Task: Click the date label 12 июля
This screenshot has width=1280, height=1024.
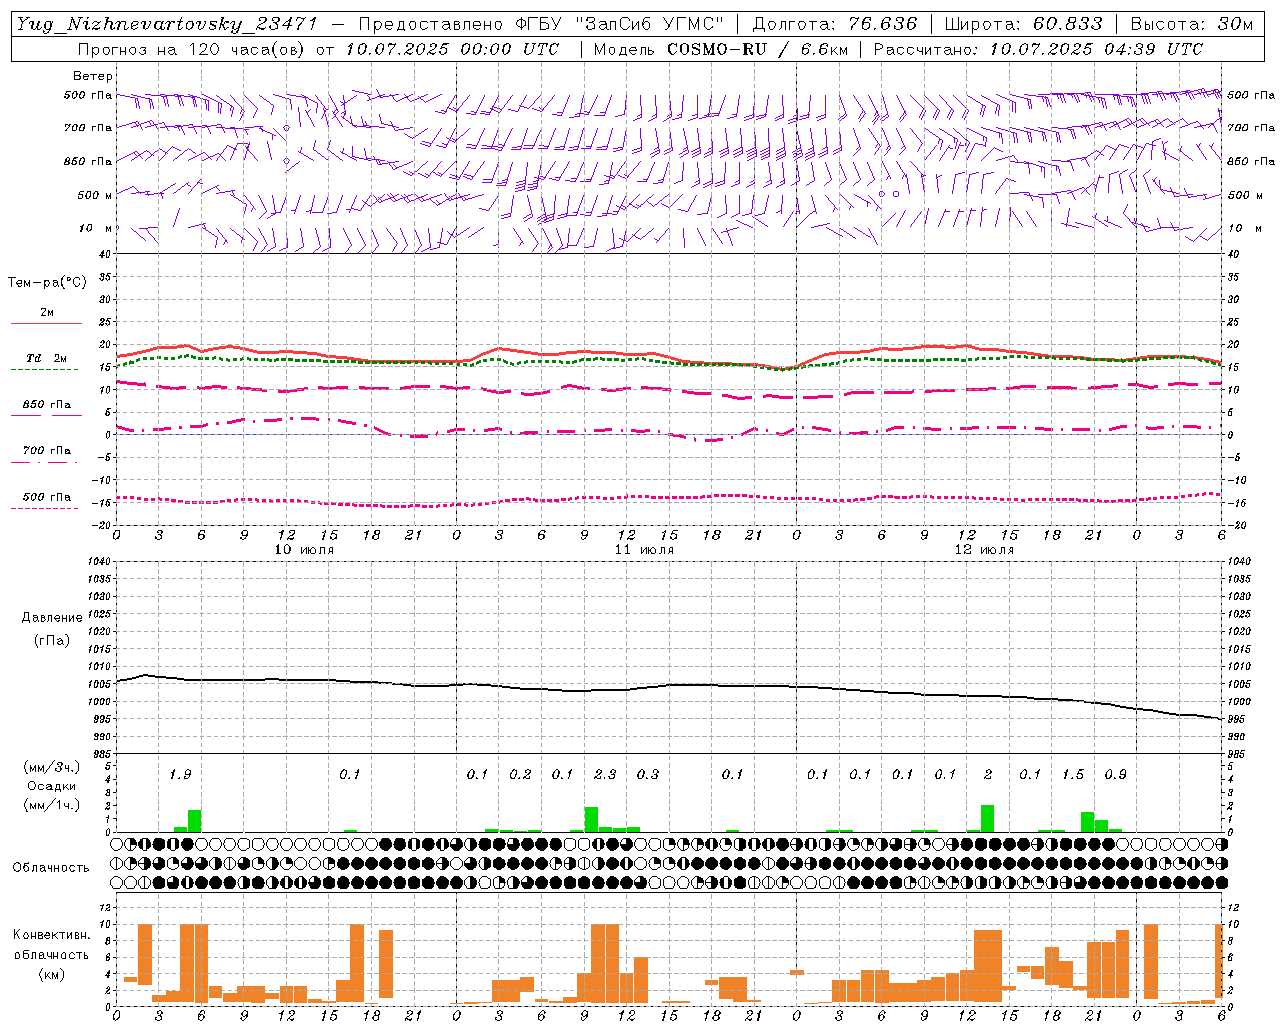Action: pyautogui.click(x=984, y=550)
